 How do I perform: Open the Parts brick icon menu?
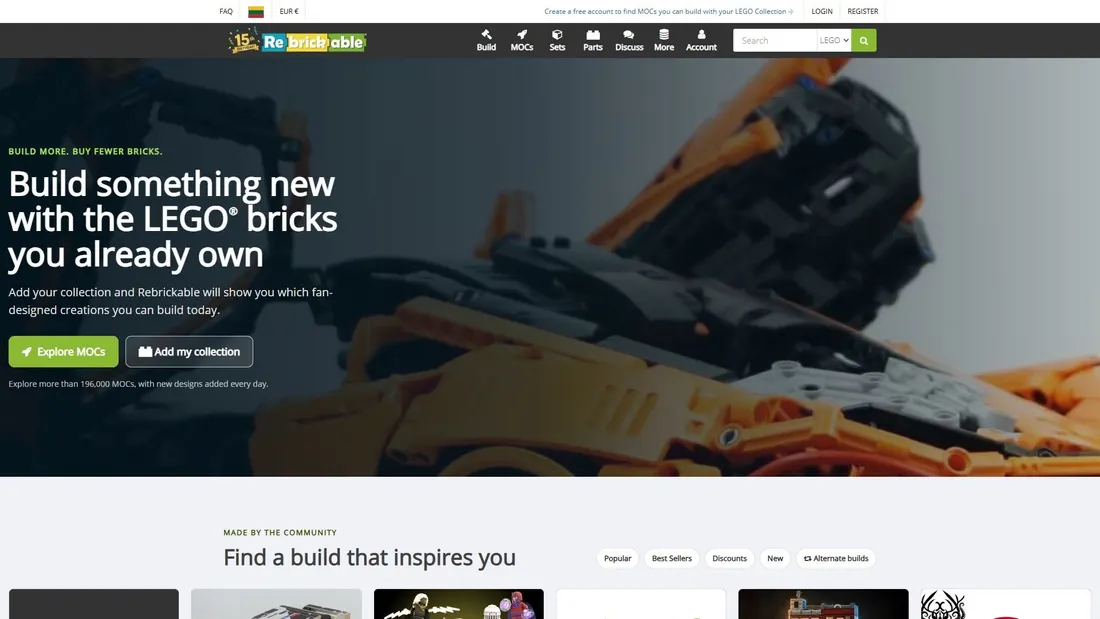[x=593, y=41]
